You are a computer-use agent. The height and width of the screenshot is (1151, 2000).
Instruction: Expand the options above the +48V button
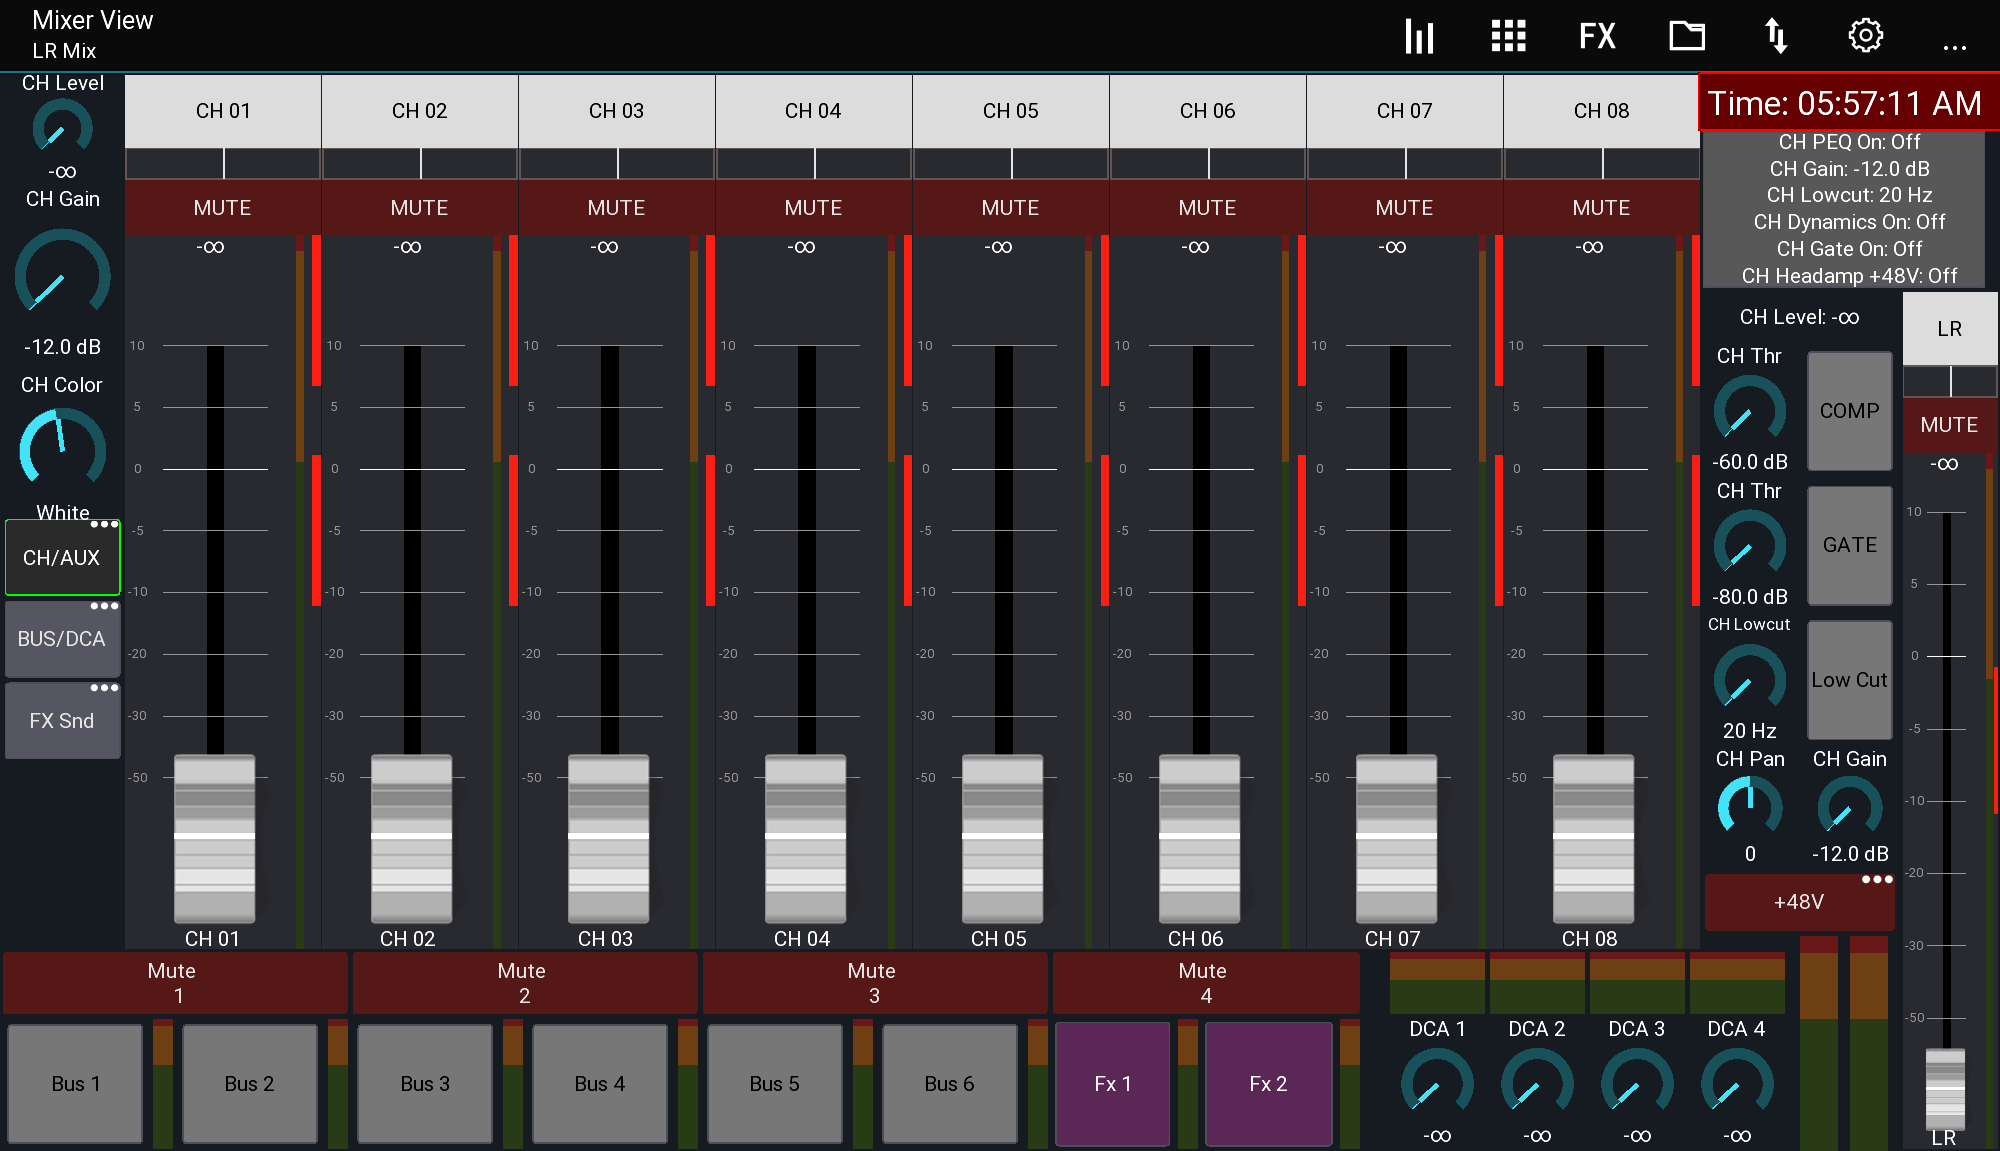point(1875,877)
